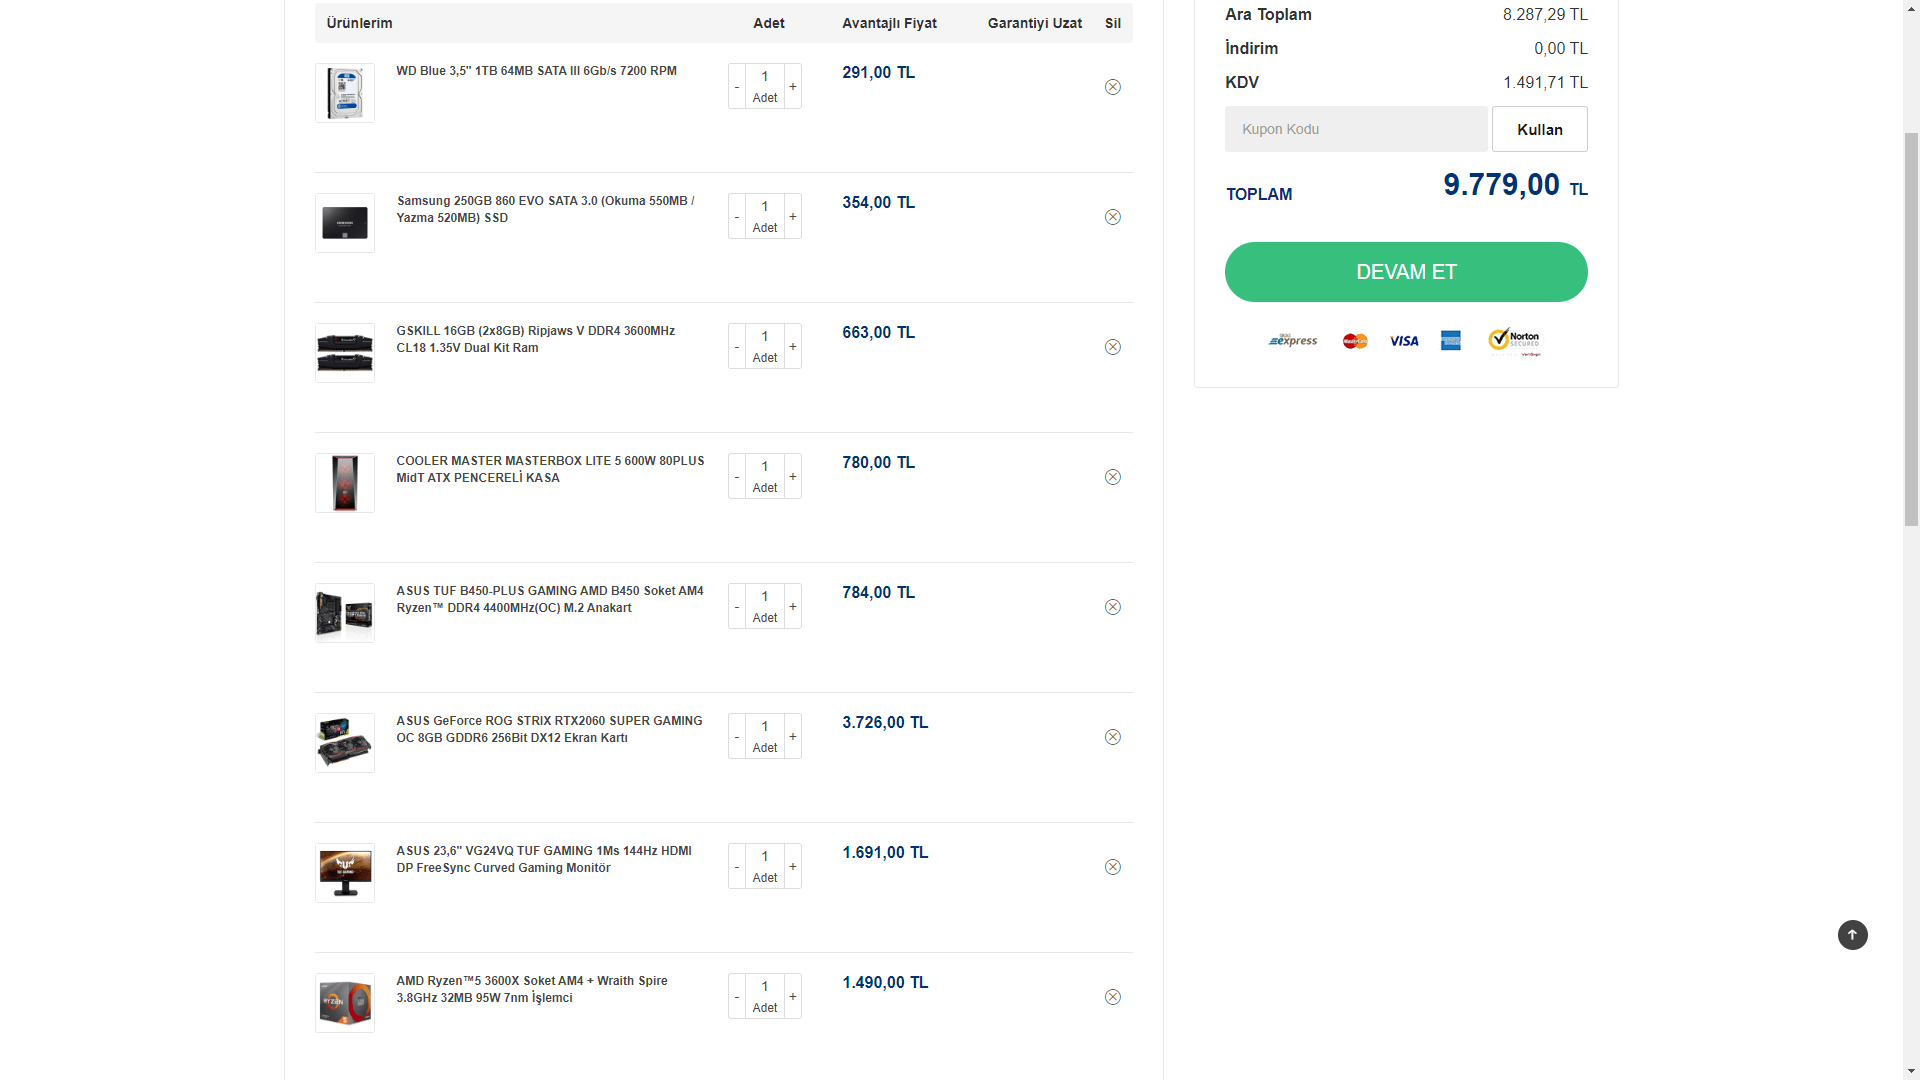Viewport: 1920px width, 1080px height.
Task: Increase WD Blue drive quantity
Action: pos(793,87)
